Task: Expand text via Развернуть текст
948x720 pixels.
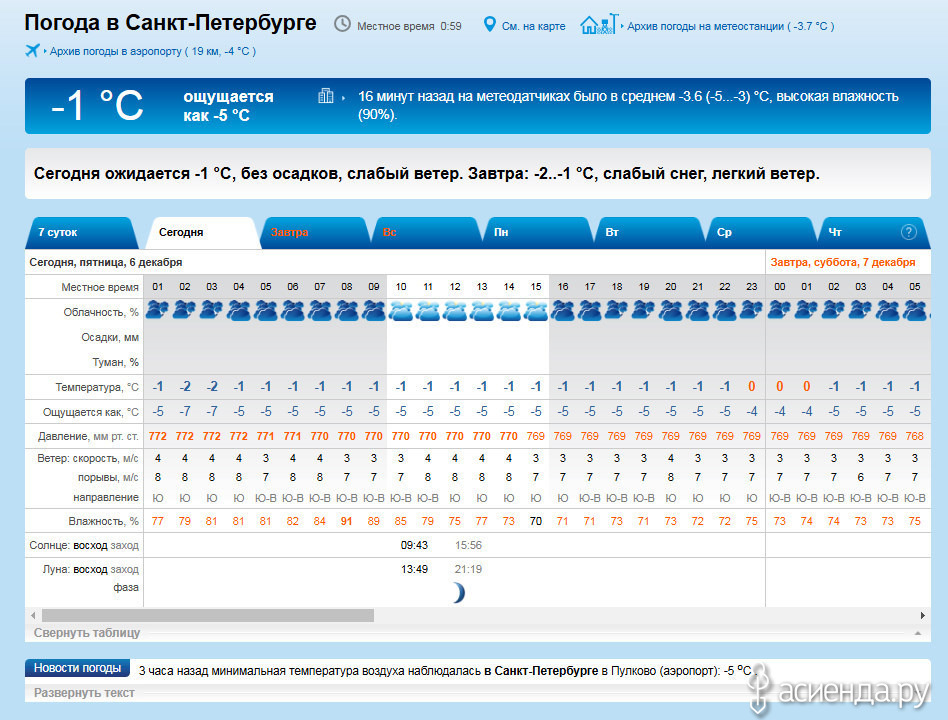Action: (x=84, y=693)
